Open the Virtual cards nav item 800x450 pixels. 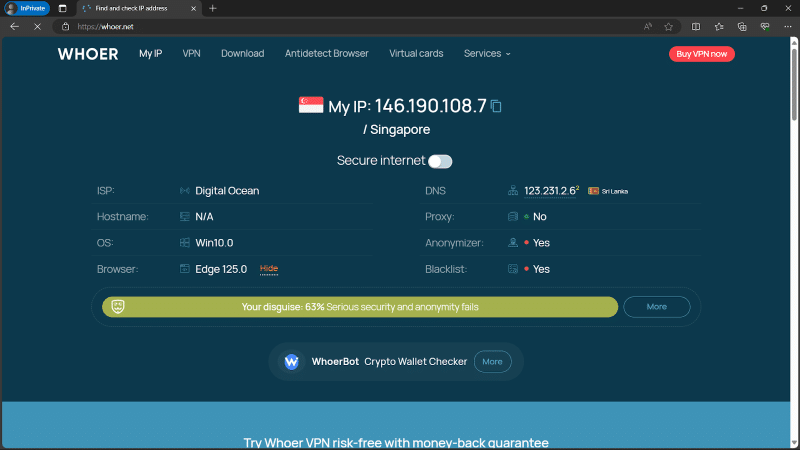(x=416, y=54)
